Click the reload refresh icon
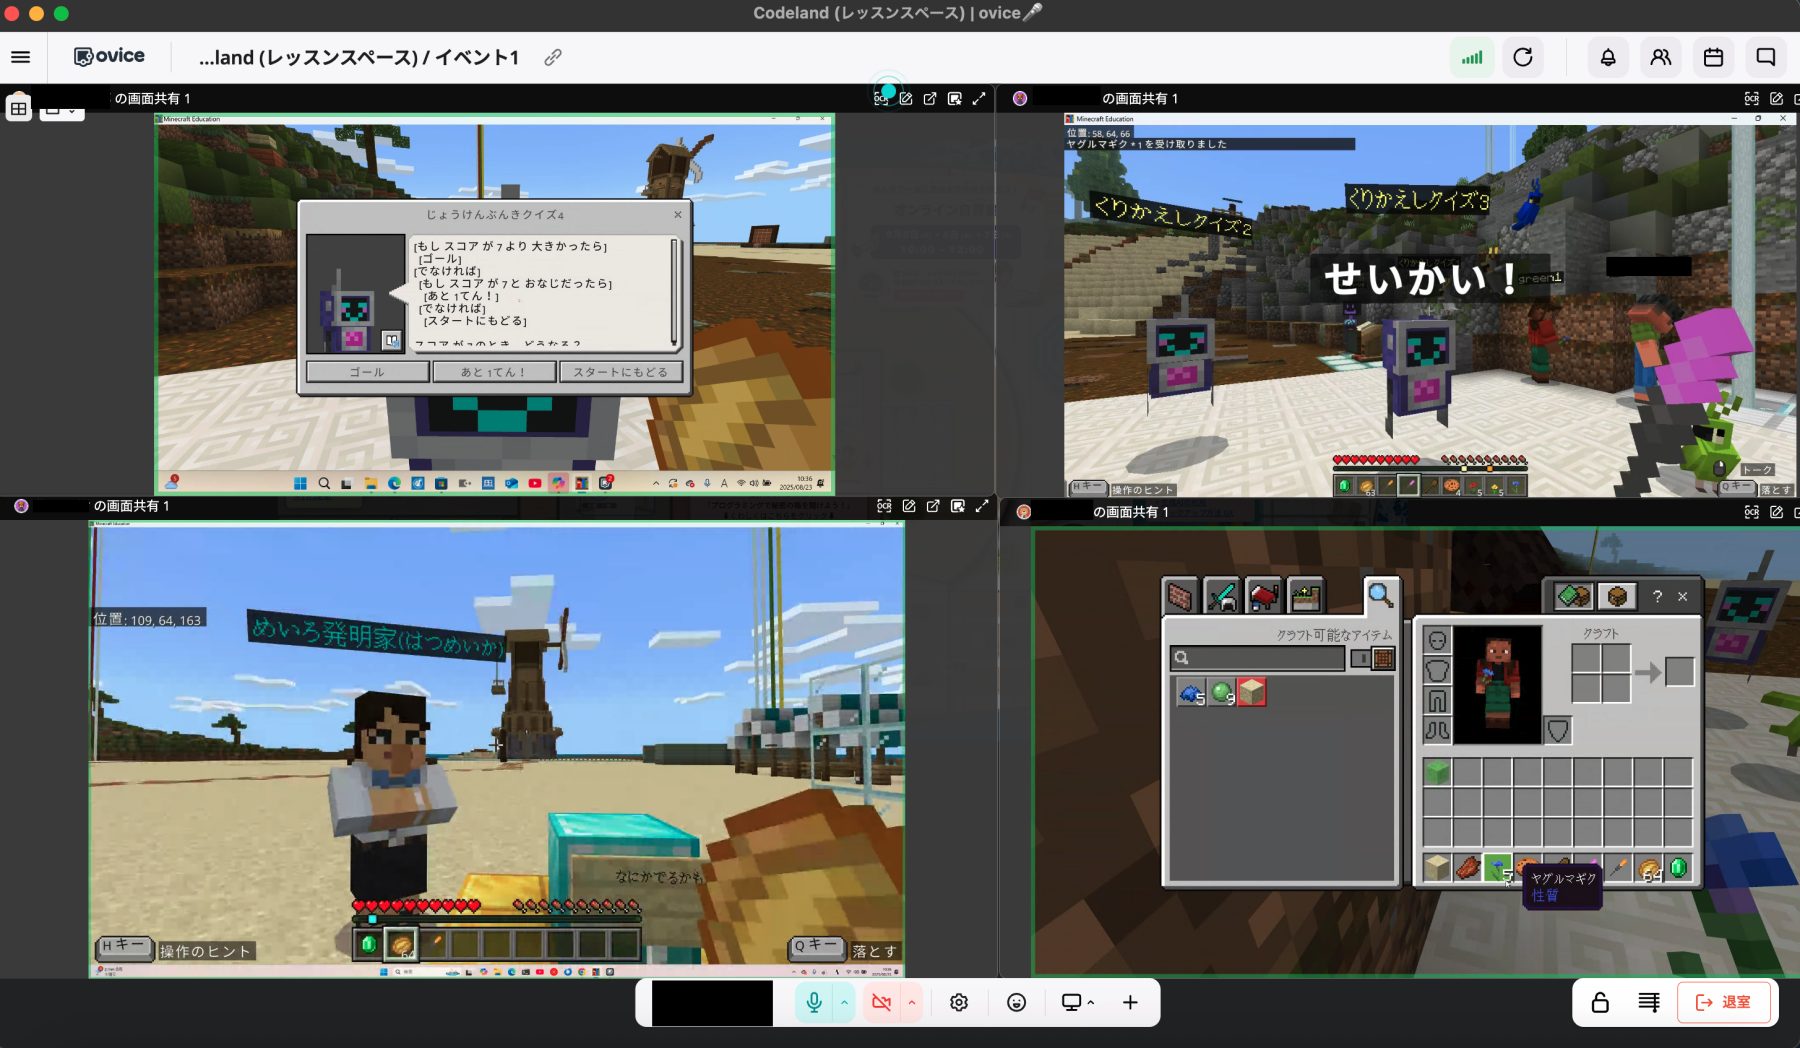This screenshot has width=1800, height=1048. [1523, 57]
